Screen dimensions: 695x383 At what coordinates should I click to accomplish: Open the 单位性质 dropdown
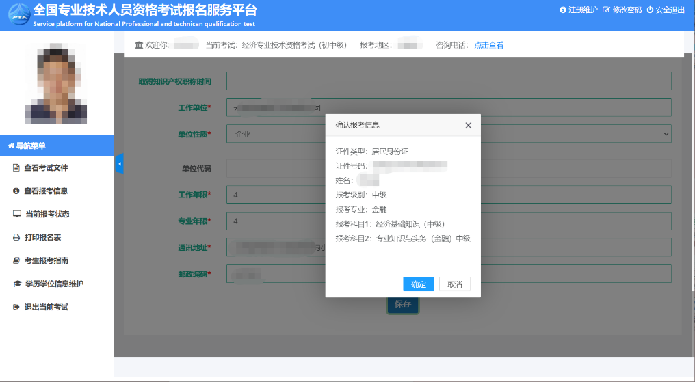click(x=449, y=134)
